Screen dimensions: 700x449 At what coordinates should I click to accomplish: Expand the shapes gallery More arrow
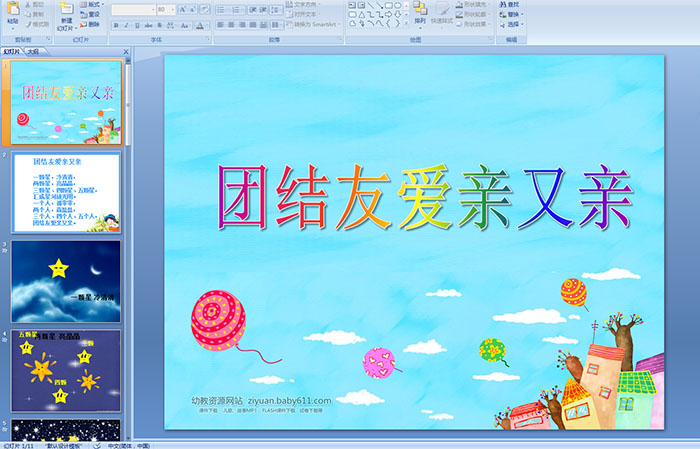pos(406,23)
